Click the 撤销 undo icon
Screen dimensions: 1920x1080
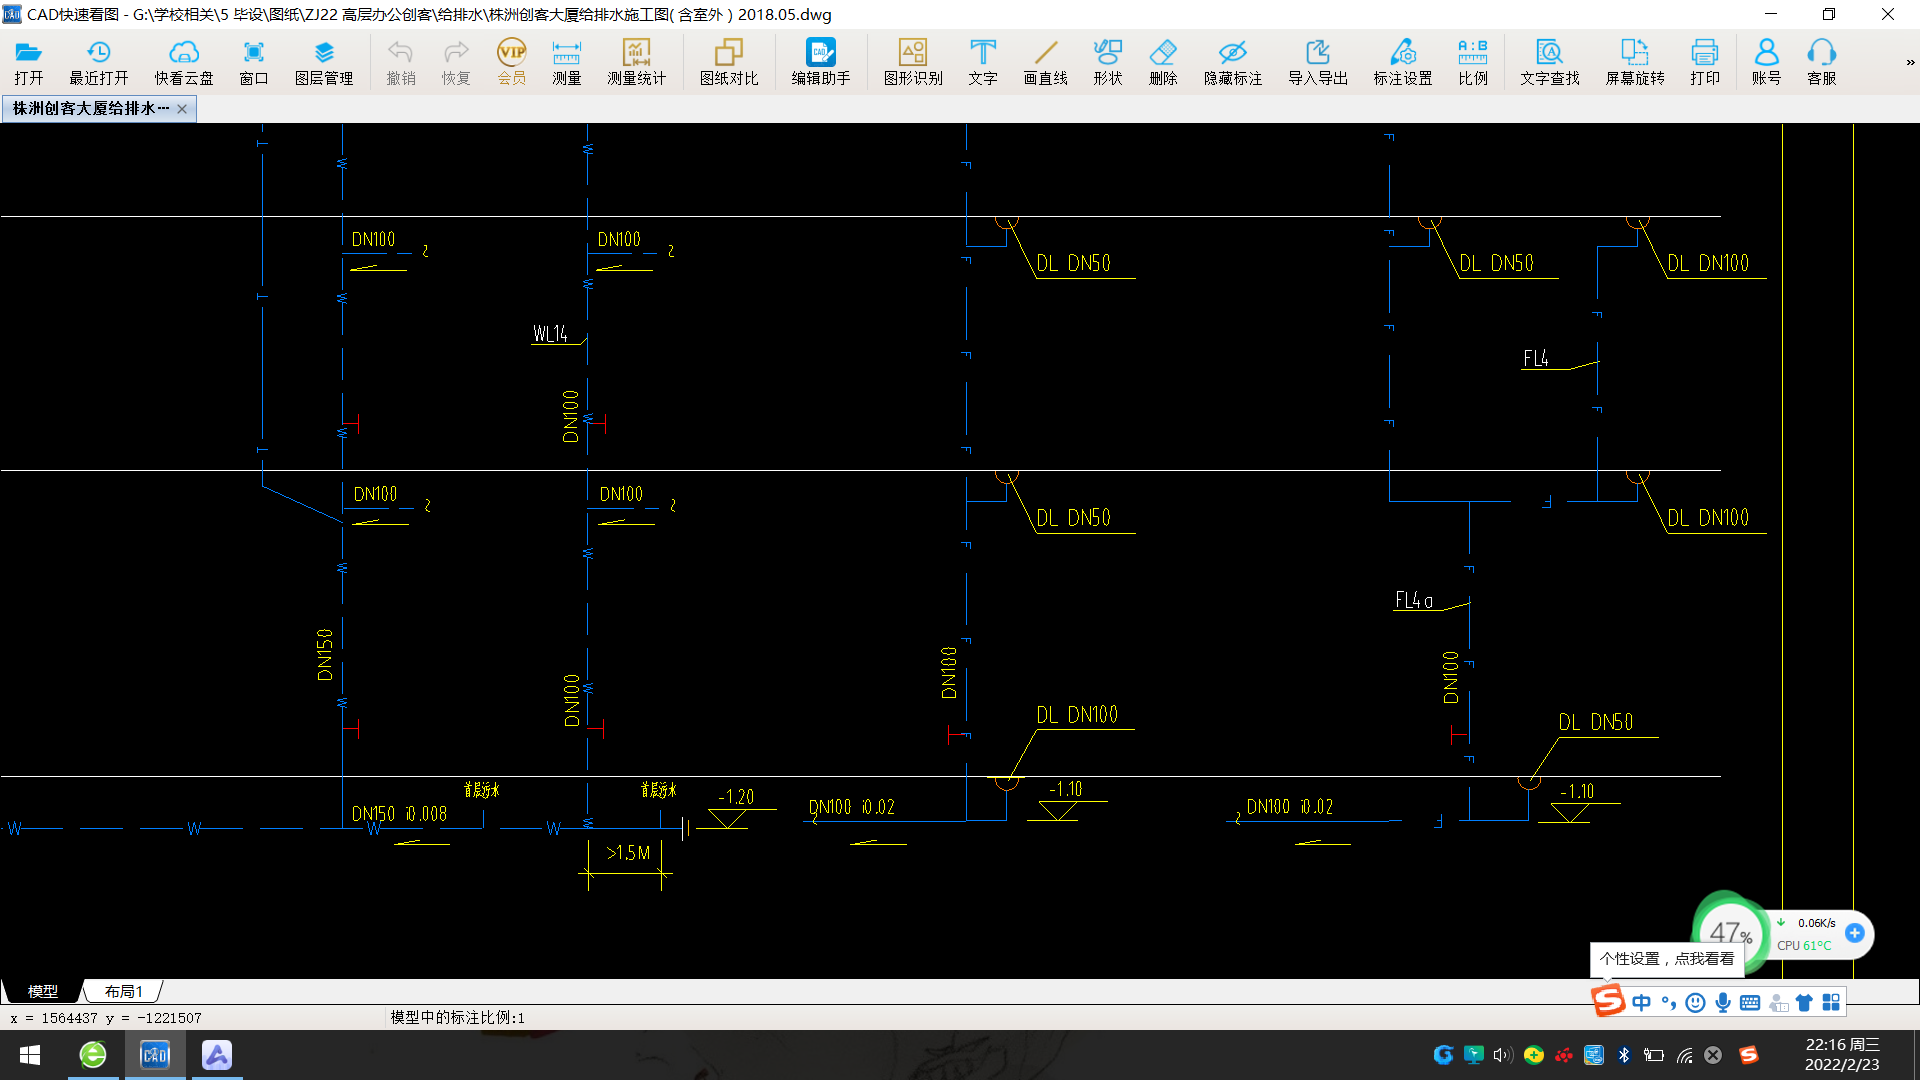coord(401,62)
